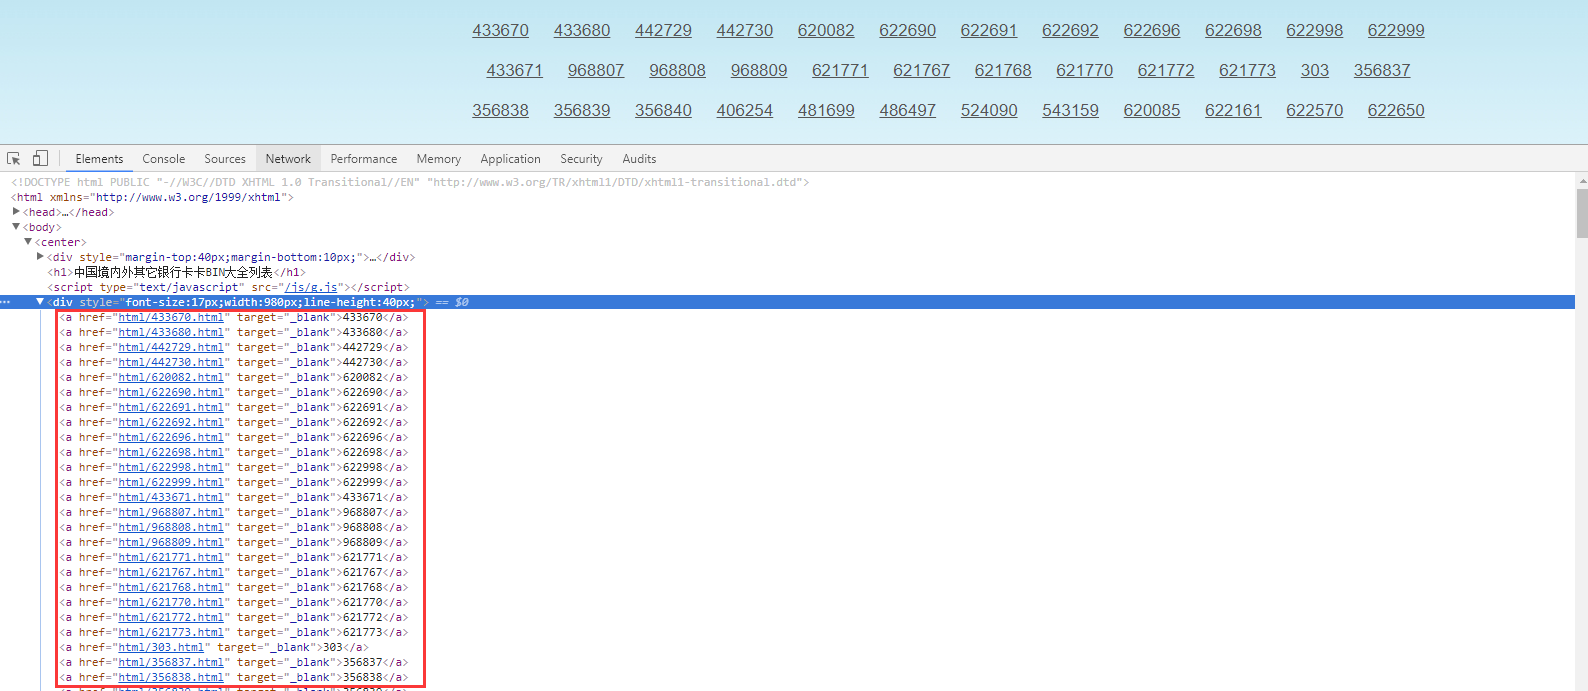Click html/303.html href in DOM tree
Viewport: 1588px width, 691px height.
[161, 647]
